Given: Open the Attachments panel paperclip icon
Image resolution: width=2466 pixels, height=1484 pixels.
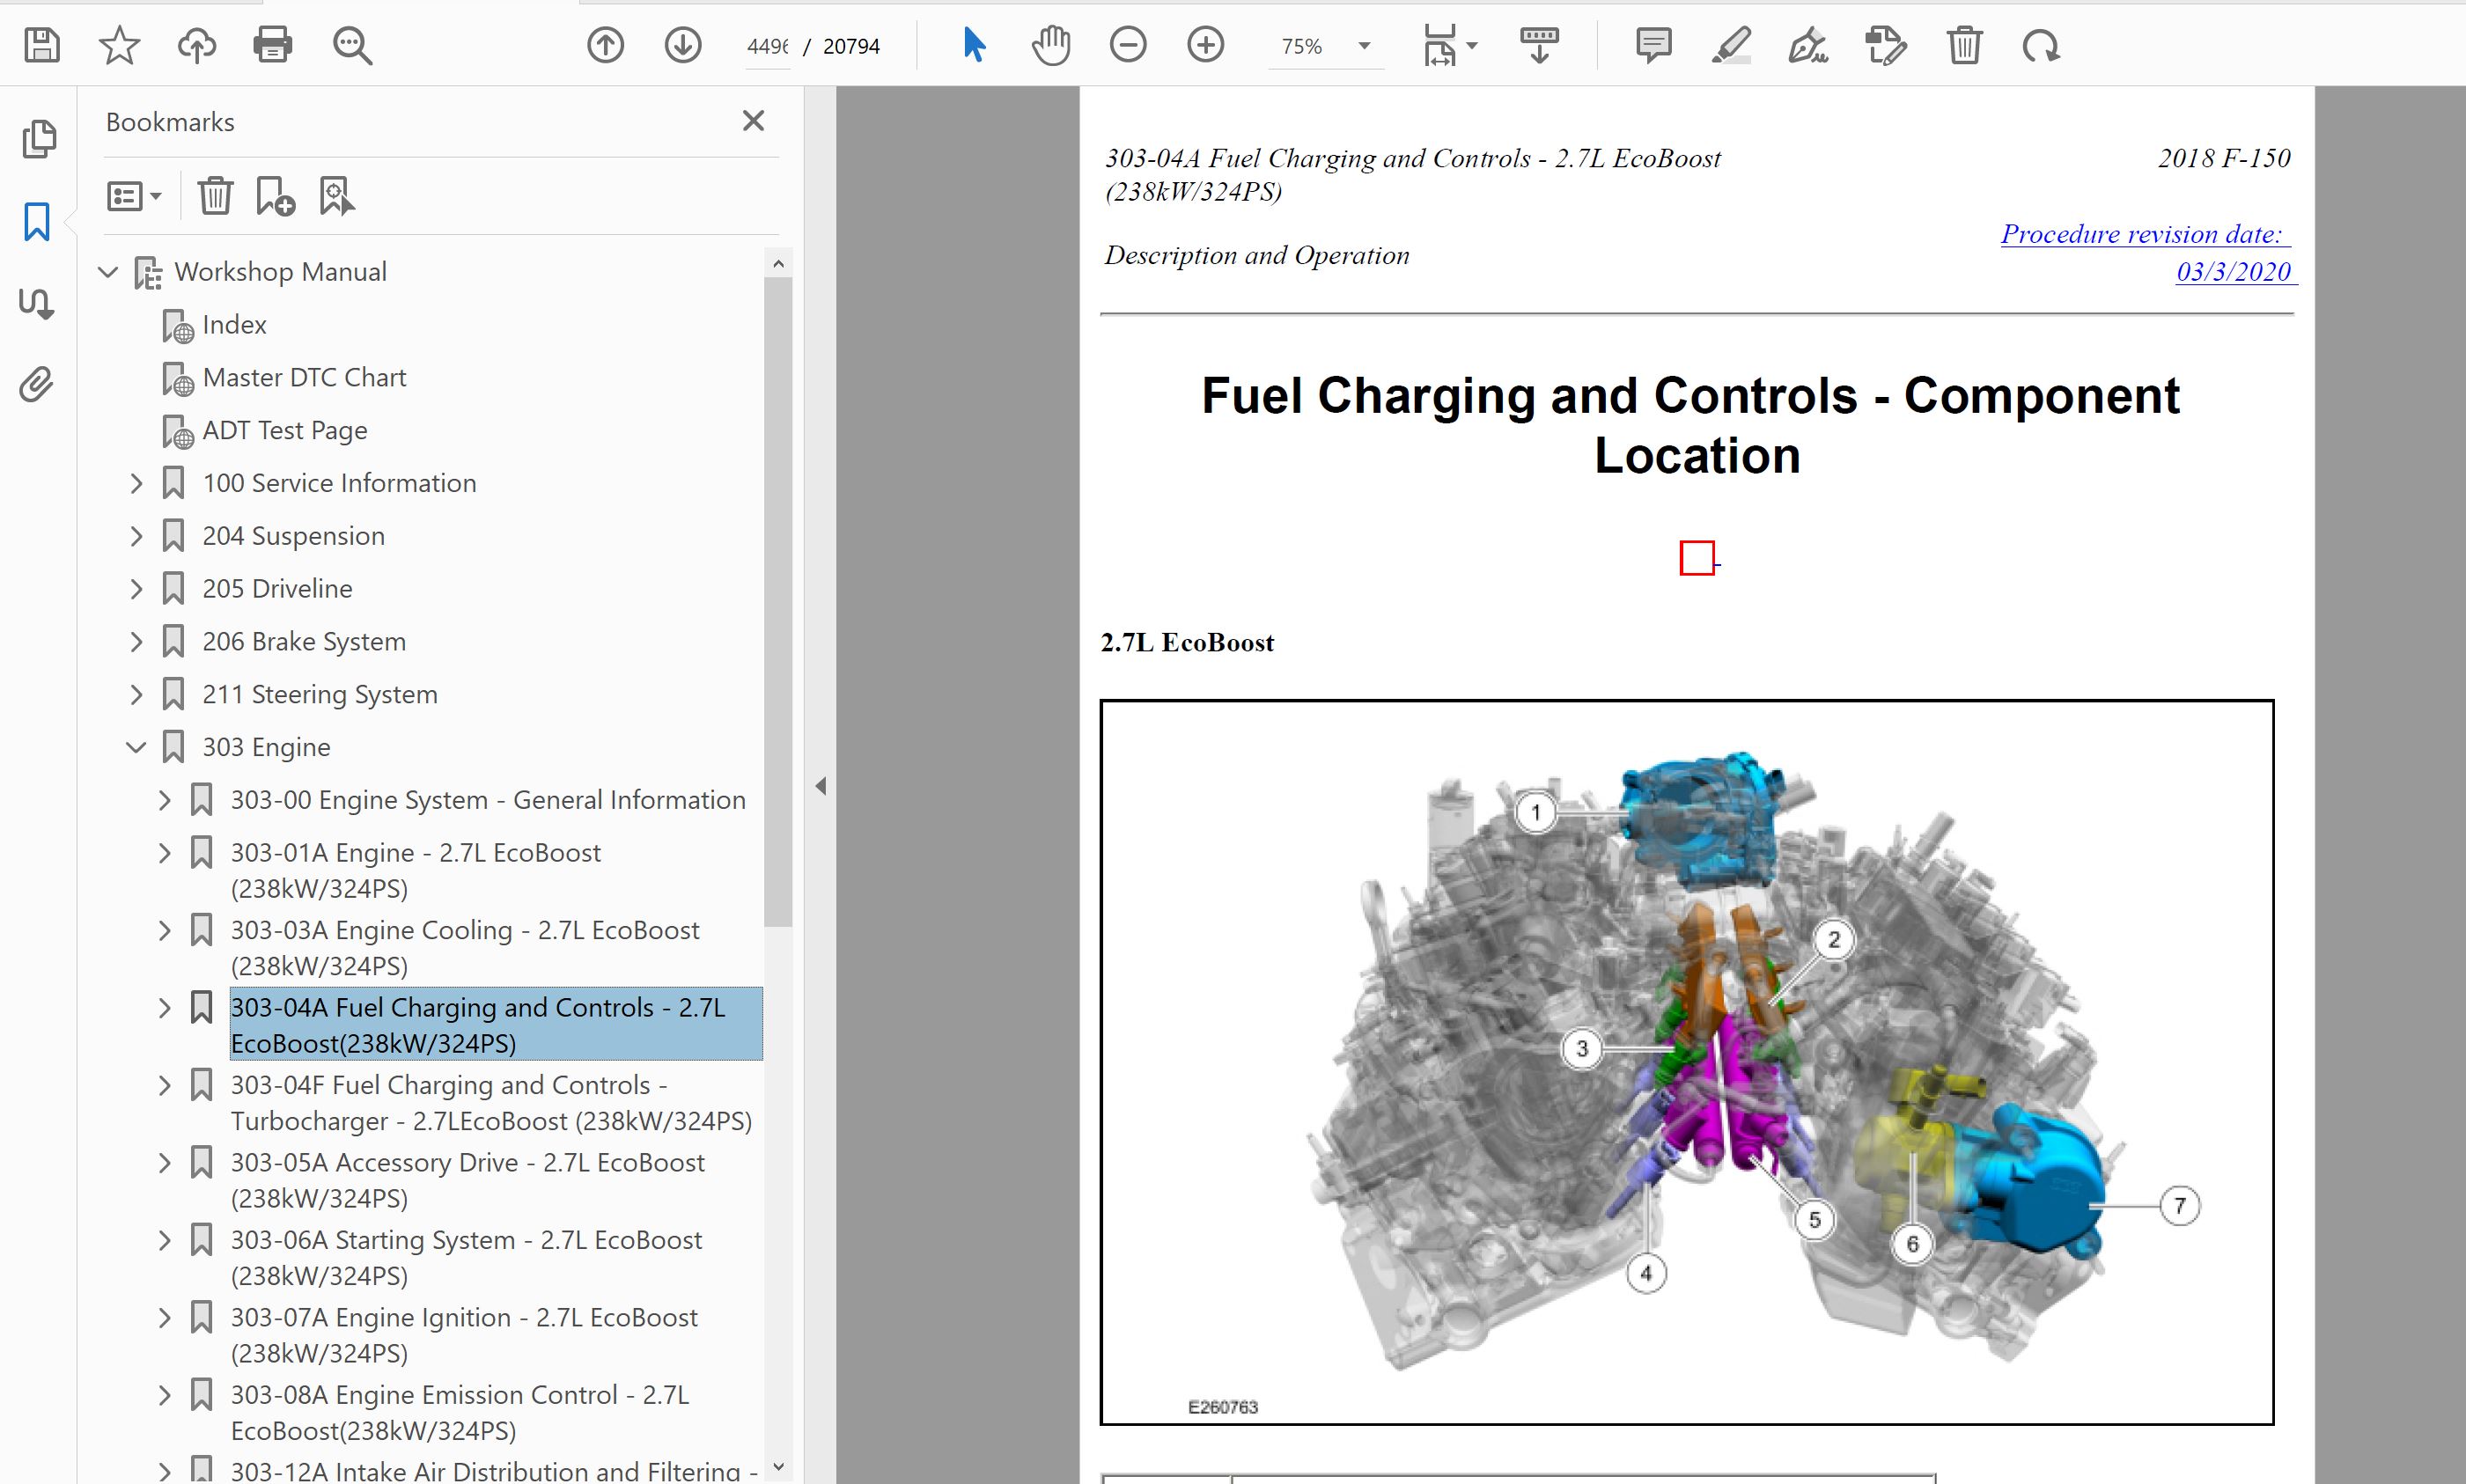Looking at the screenshot, I should click(x=37, y=385).
